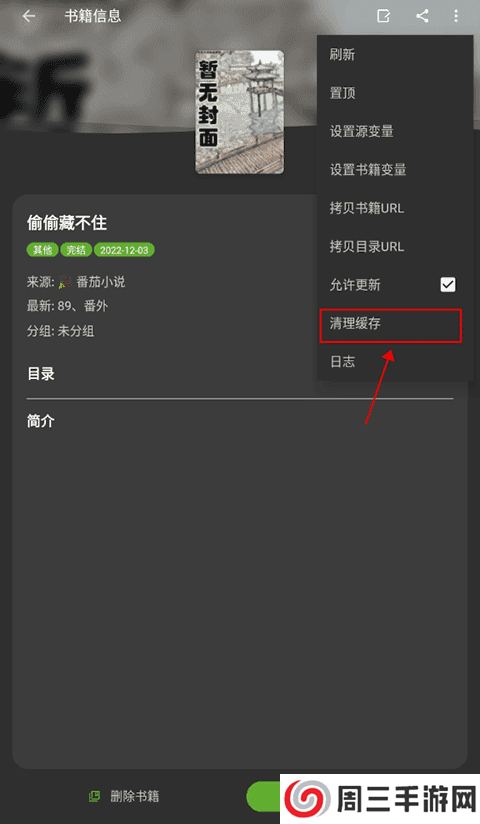
Task: Click the 番茄小说 source icon
Action: coord(65,282)
